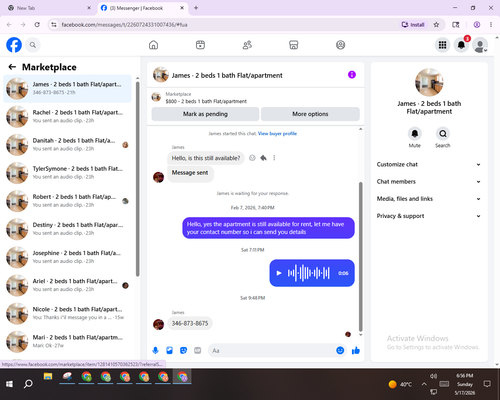Open Josephine conversation in list
Screen dimensions: 500x400
tap(67, 257)
